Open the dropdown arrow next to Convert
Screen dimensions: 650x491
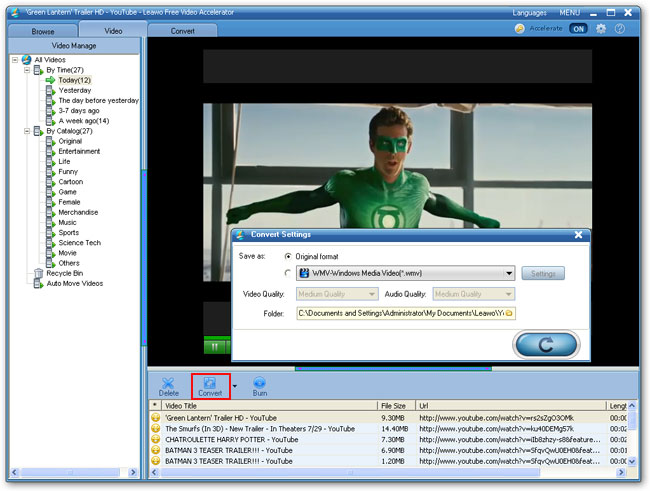click(235, 386)
